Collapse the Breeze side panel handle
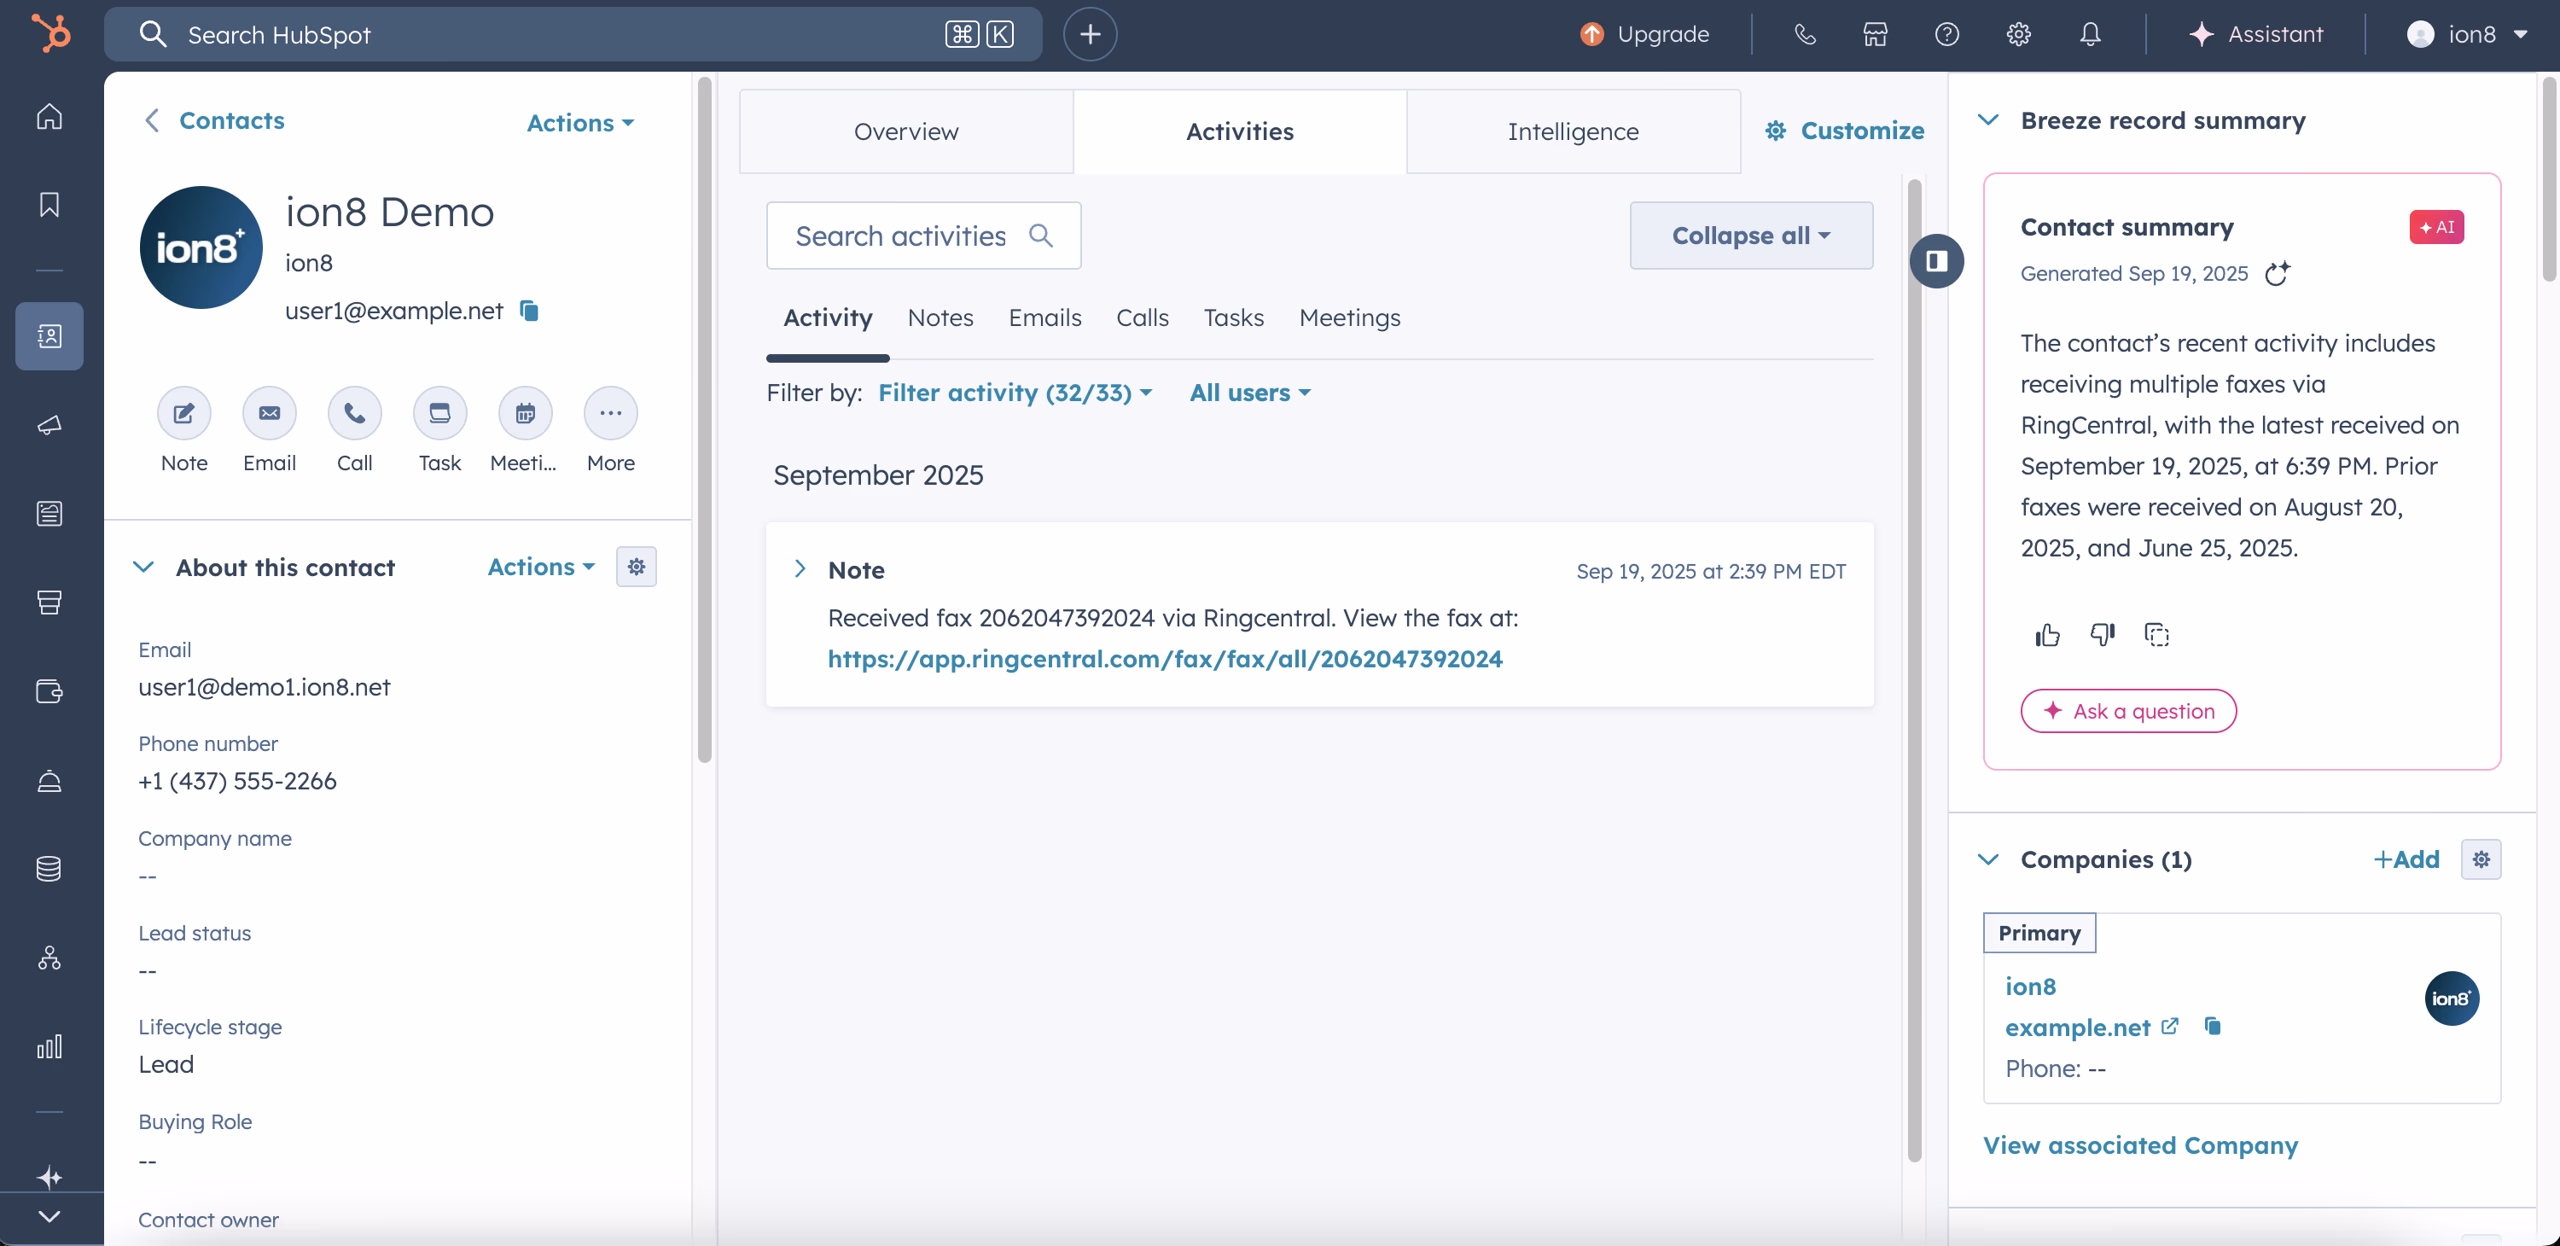Viewport: 2560px width, 1246px height. [1937, 261]
